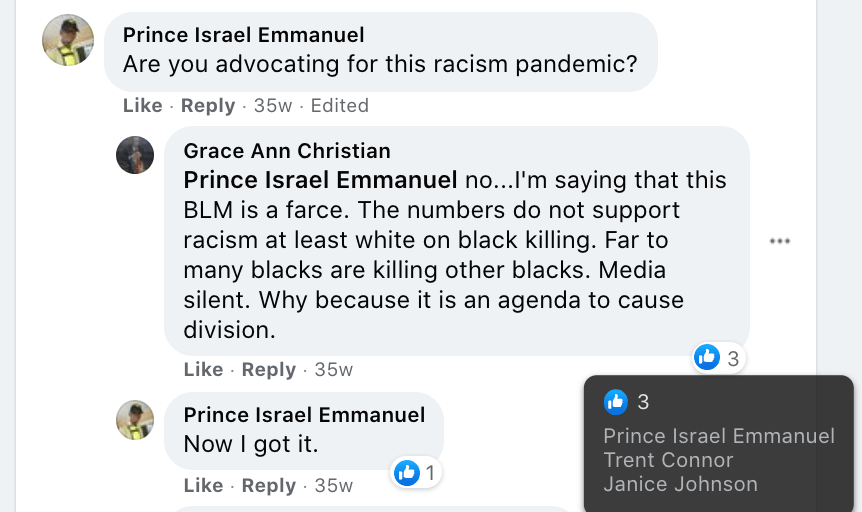Click the like reaction icon showing 1
Viewport: 862px width, 512px height.
pos(407,473)
